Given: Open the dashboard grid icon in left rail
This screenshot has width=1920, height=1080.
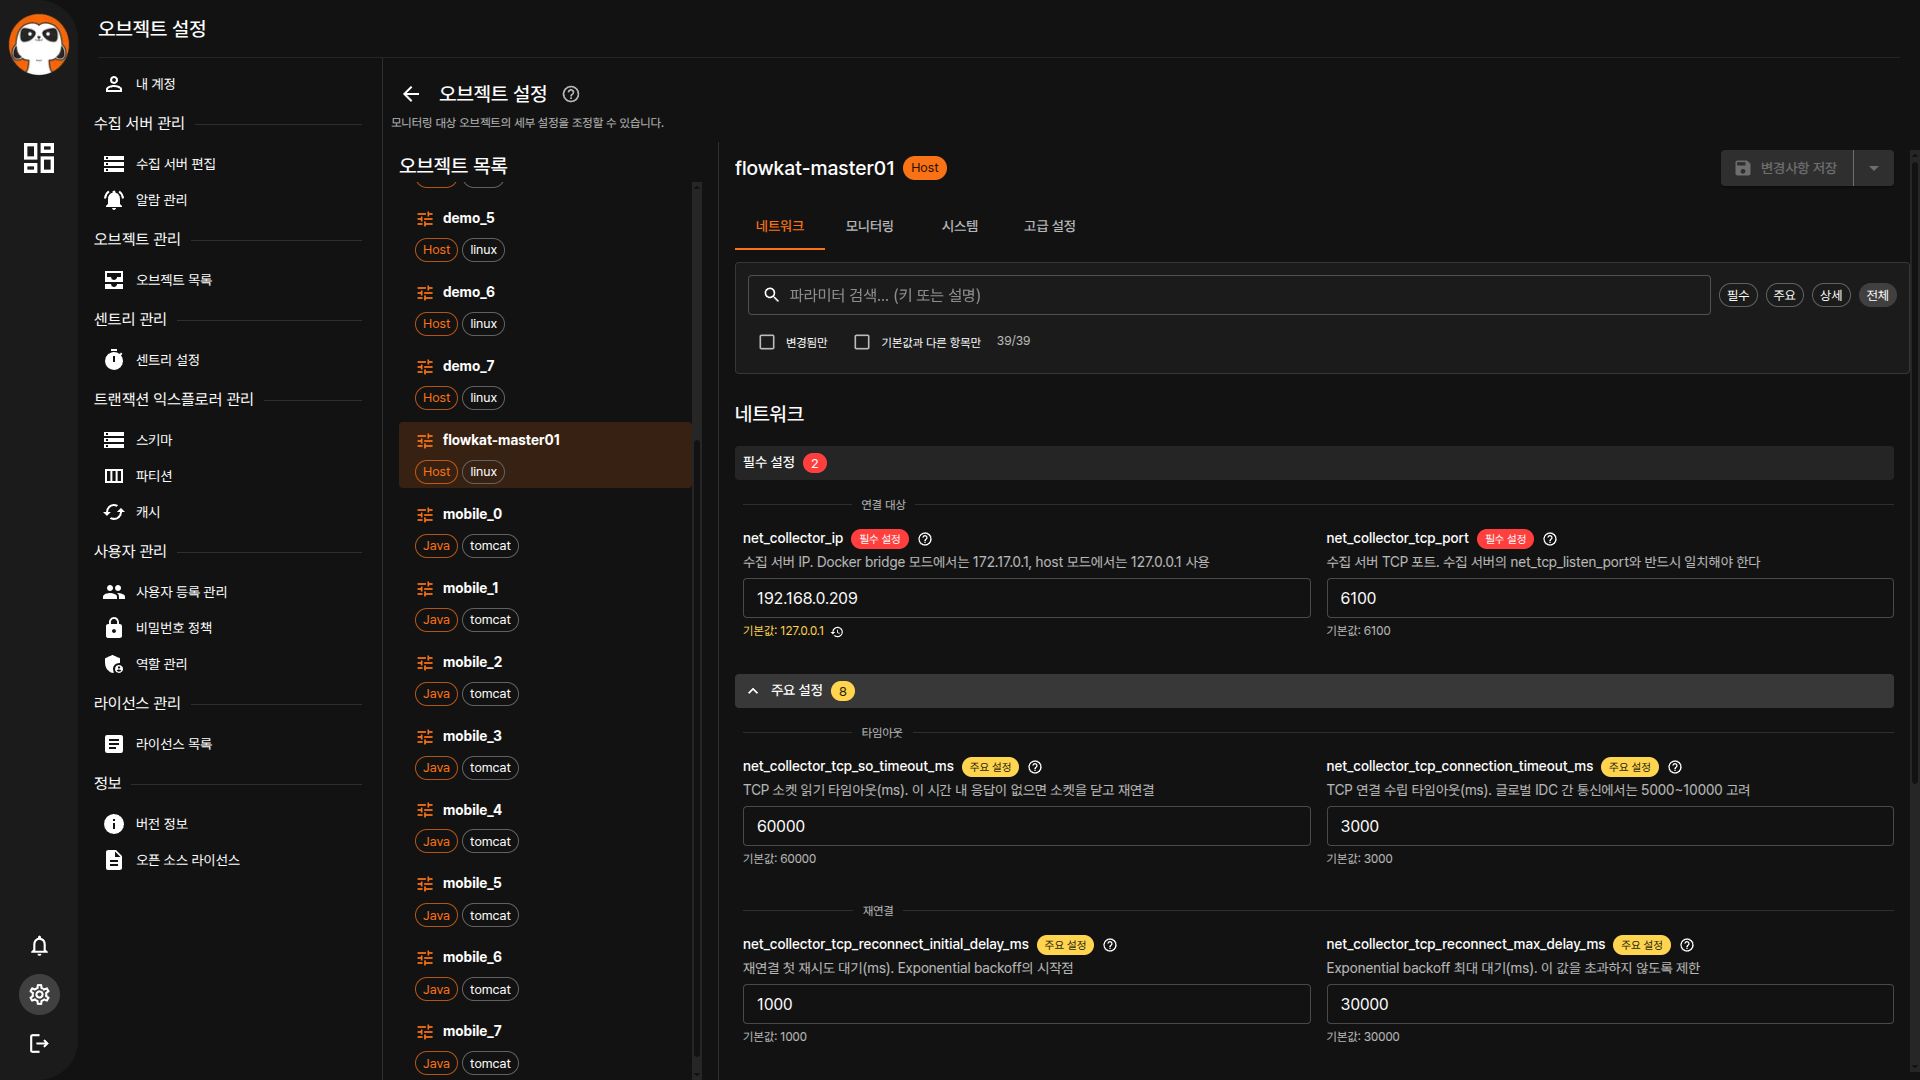Looking at the screenshot, I should (x=39, y=157).
